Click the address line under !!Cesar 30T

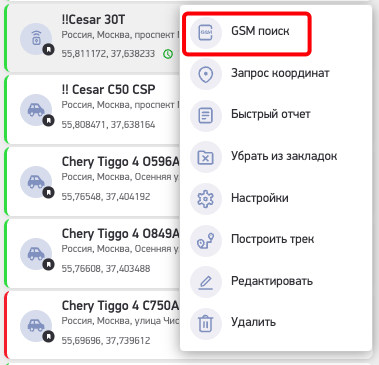(120, 35)
